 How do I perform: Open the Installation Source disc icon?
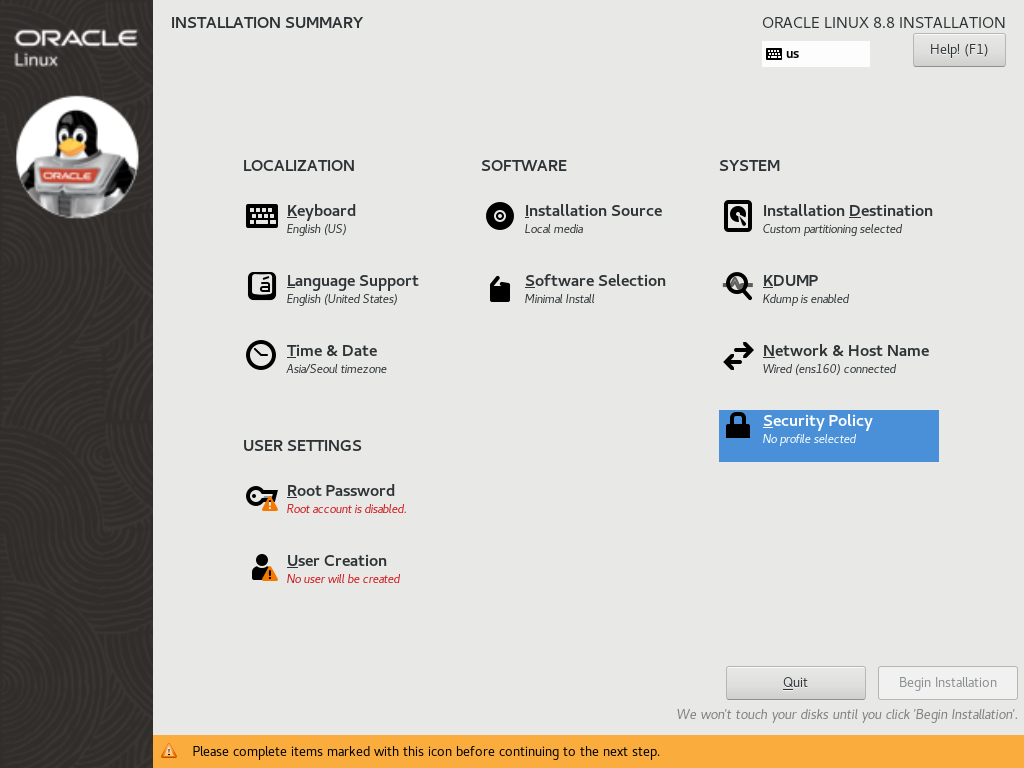(499, 216)
